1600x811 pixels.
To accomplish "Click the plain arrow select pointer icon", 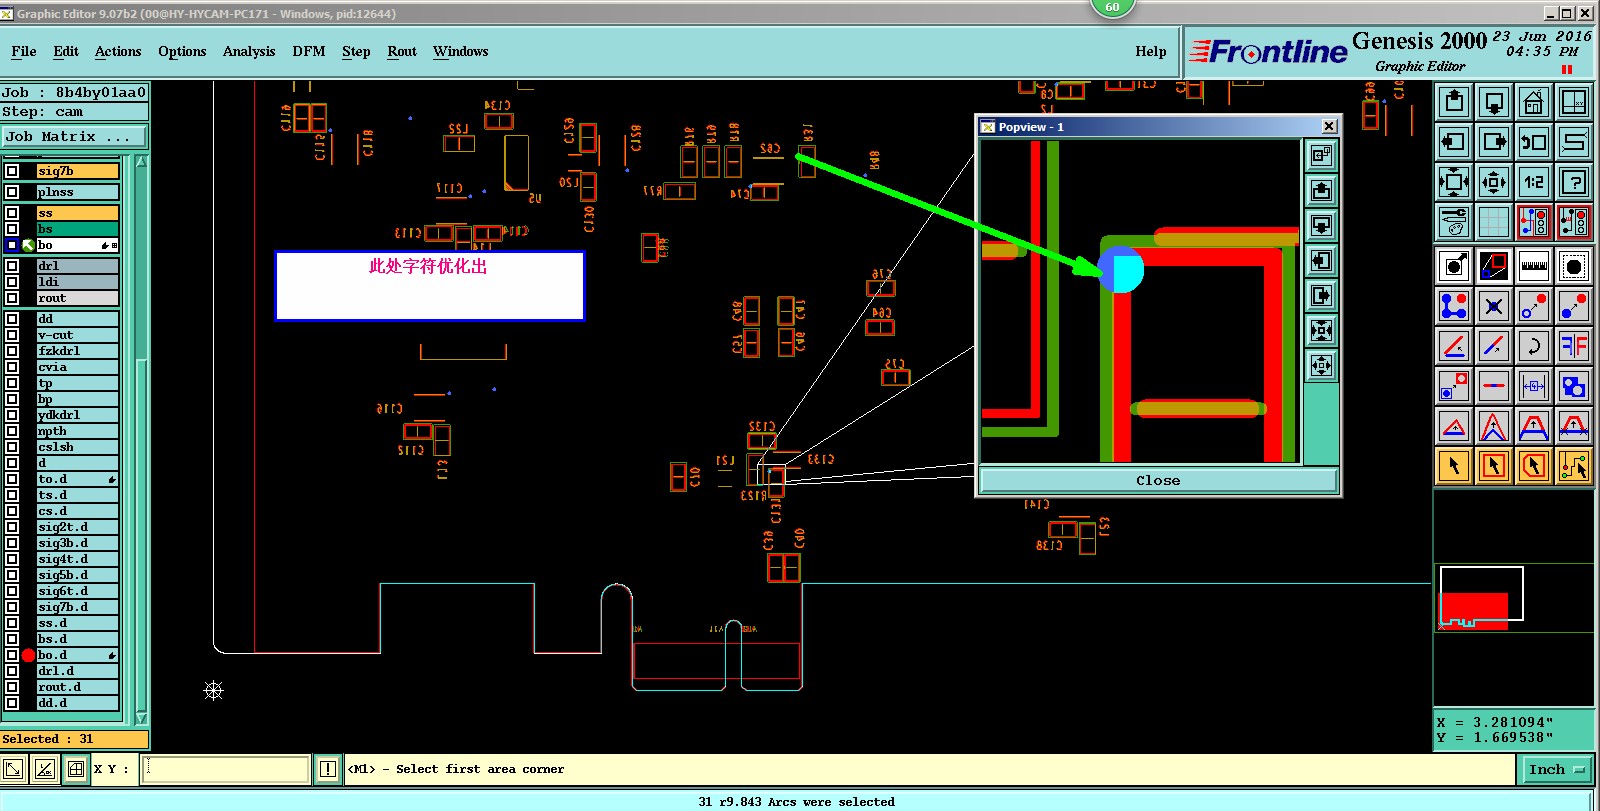I will pyautogui.click(x=1454, y=466).
